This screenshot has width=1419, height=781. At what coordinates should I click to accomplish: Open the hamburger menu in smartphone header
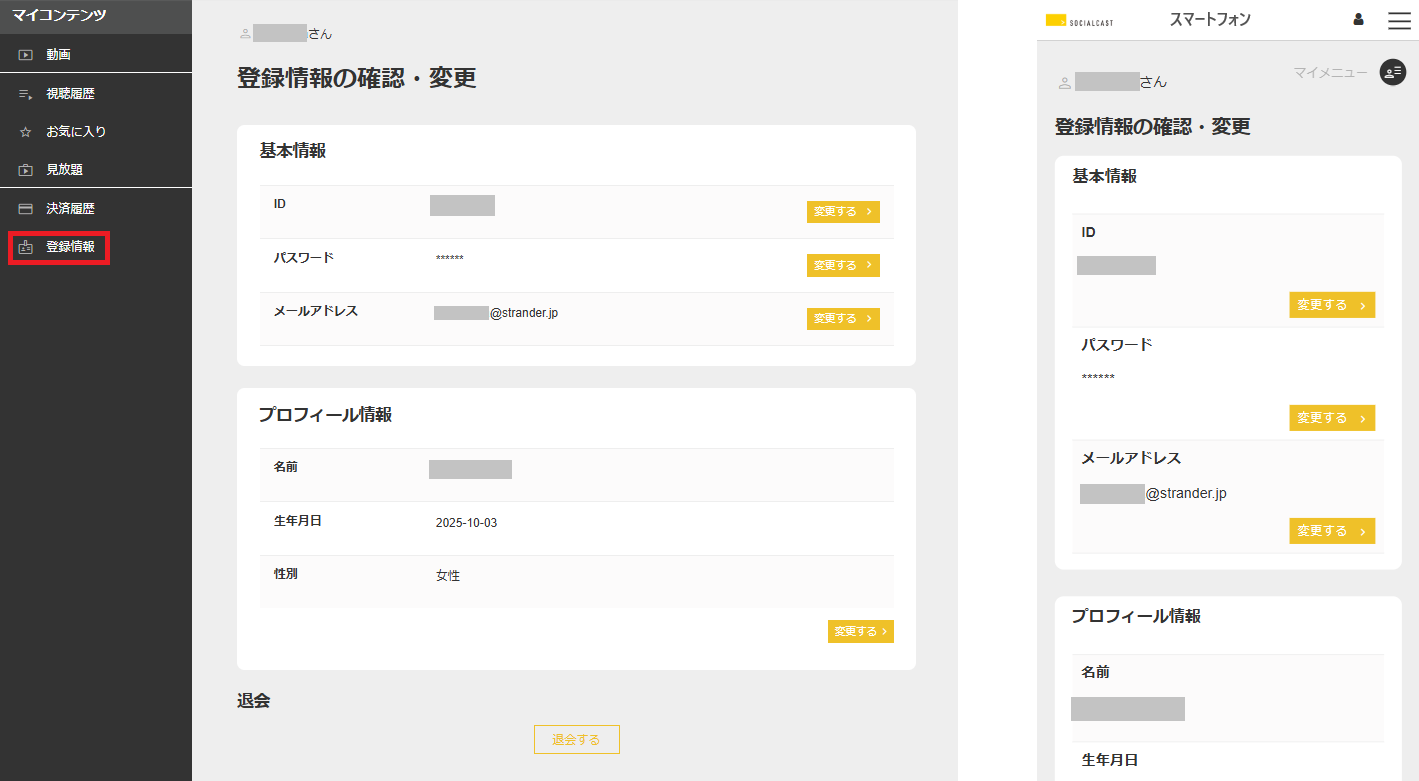click(x=1399, y=20)
